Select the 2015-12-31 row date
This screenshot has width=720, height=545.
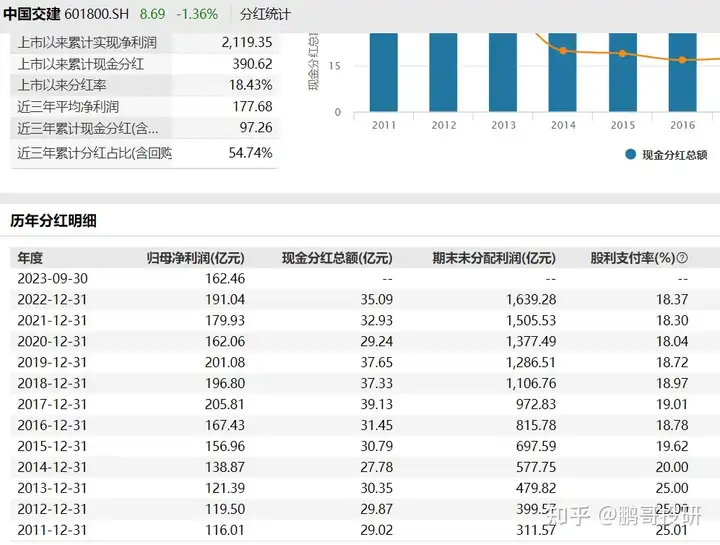pos(52,446)
